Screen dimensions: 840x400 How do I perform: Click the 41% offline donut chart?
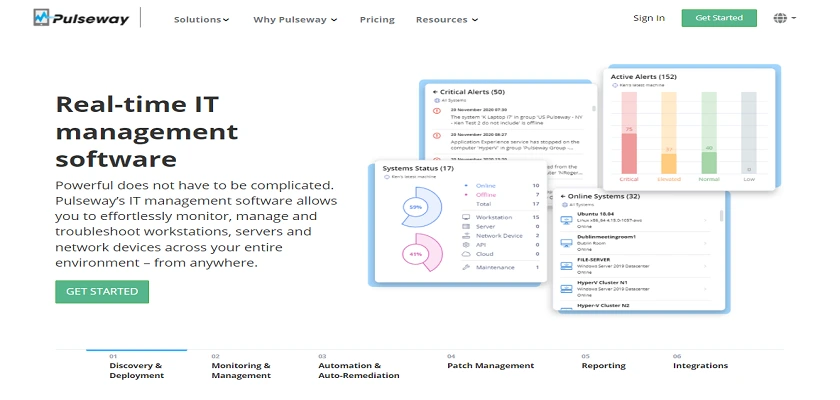[422, 254]
